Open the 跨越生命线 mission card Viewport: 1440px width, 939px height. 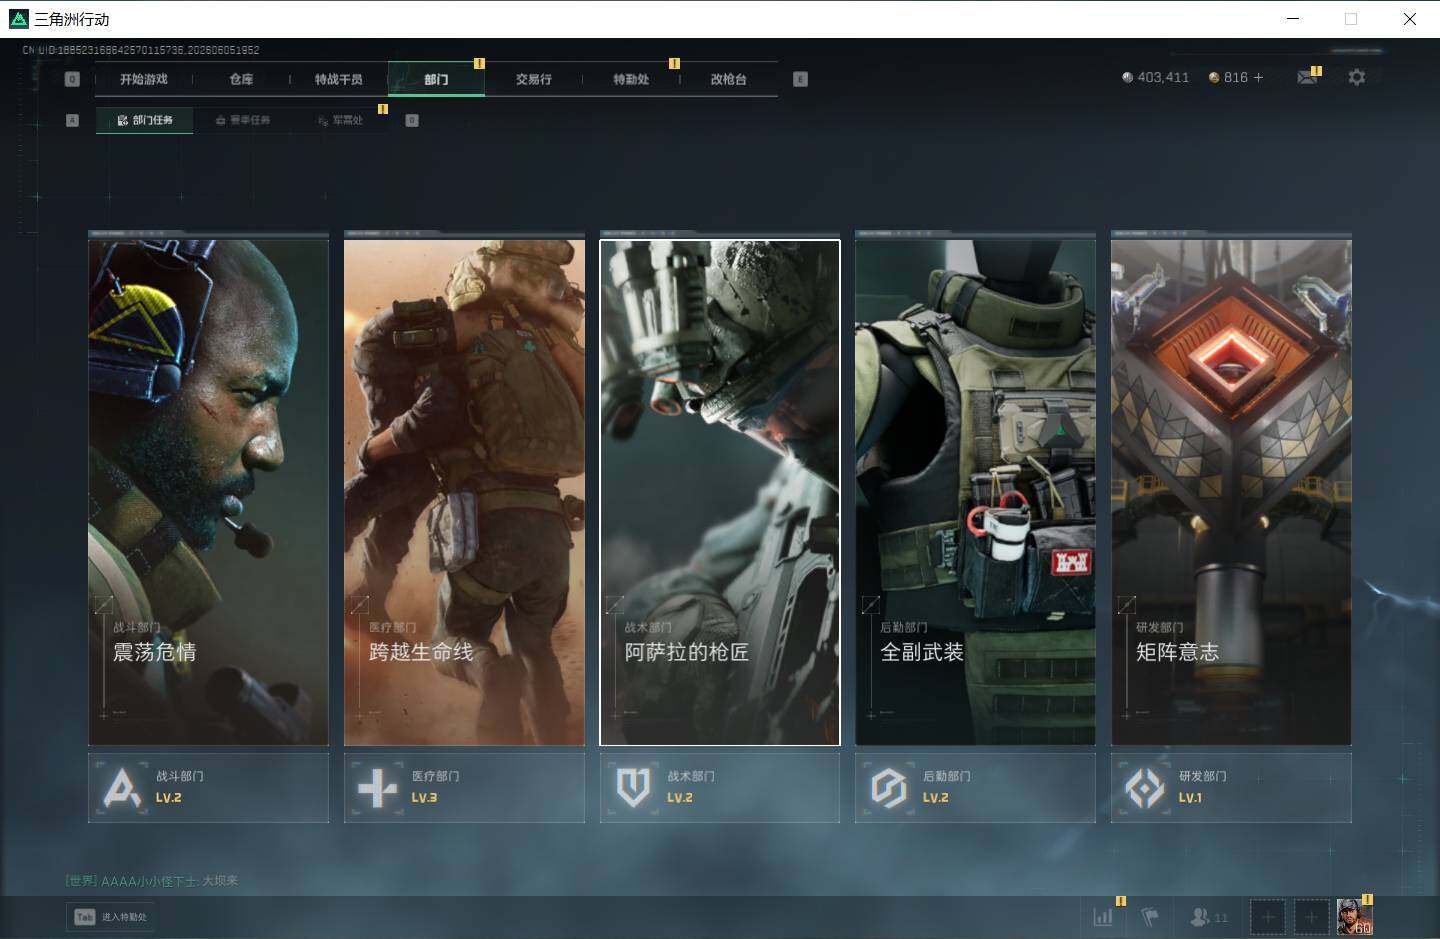click(x=464, y=491)
